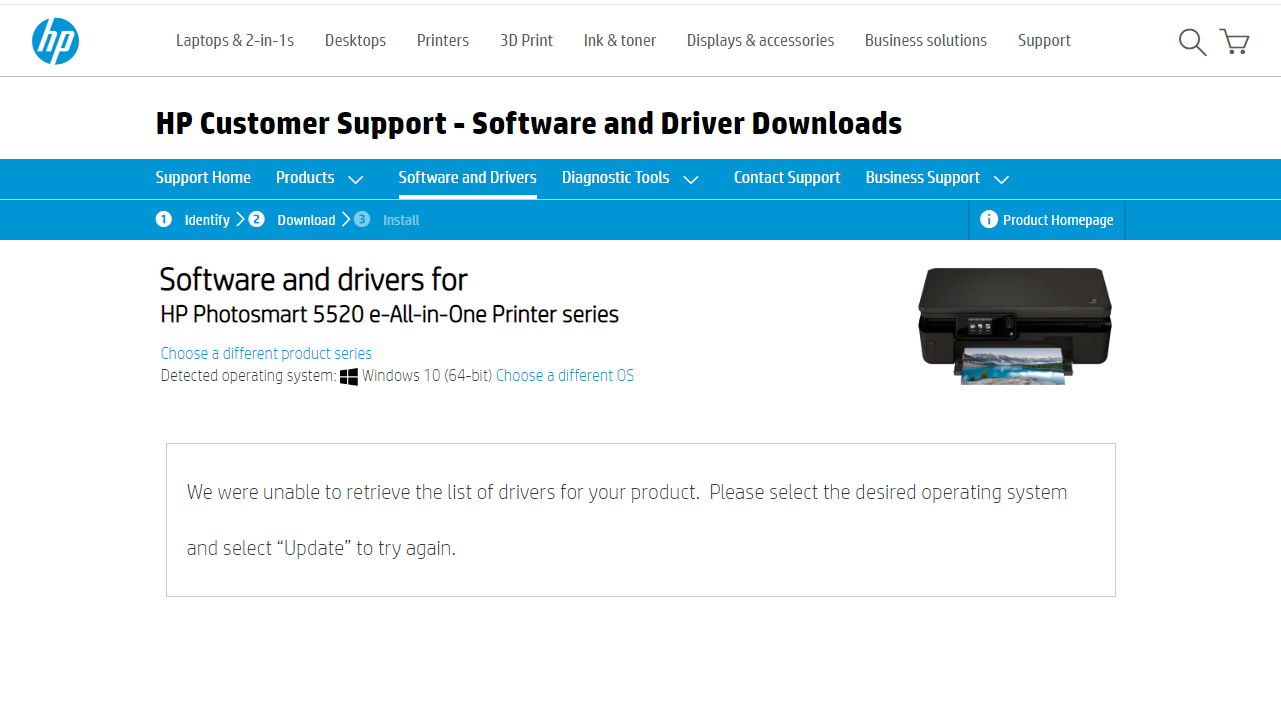Select the Software and Drivers tab
This screenshot has width=1281, height=710.
coord(467,177)
